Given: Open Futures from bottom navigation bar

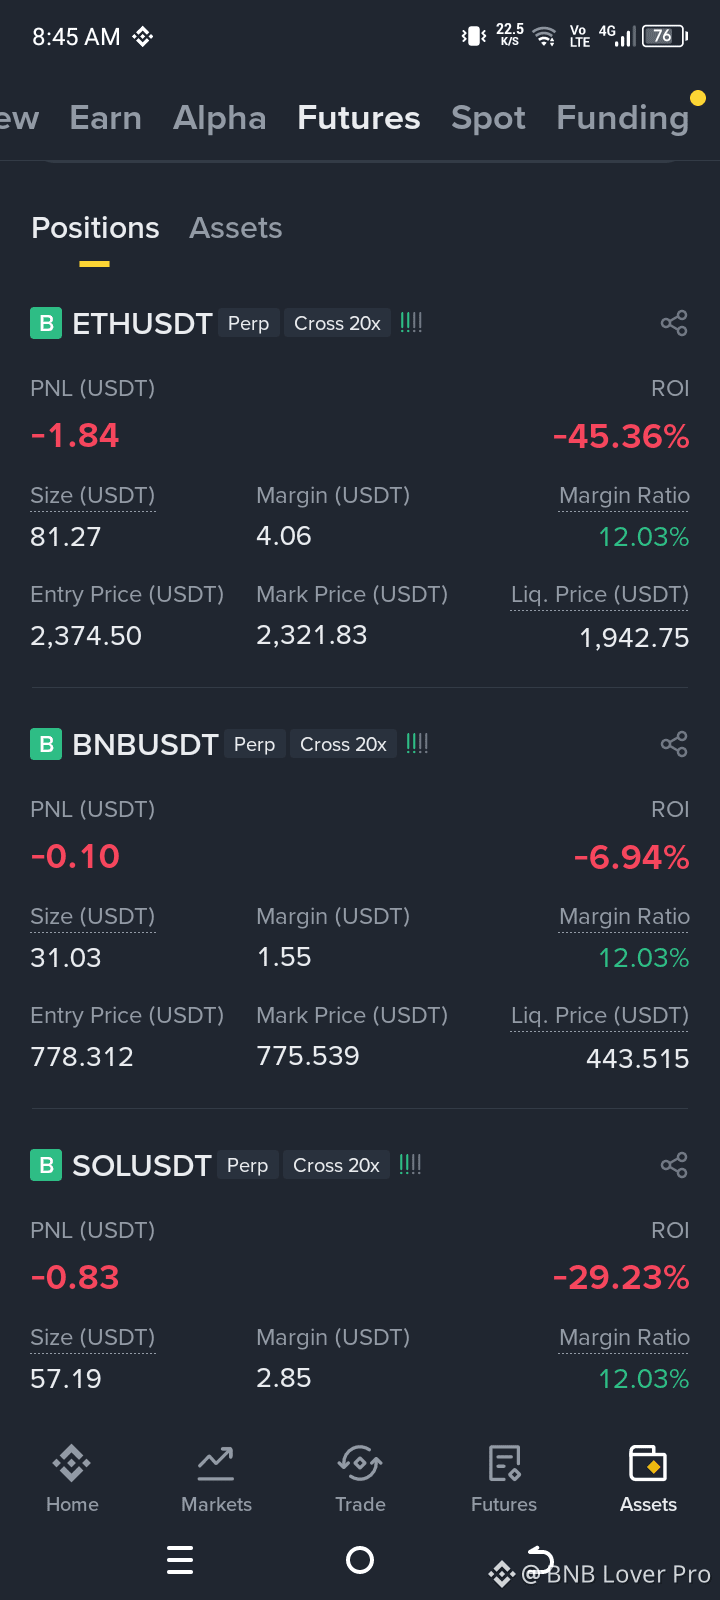Looking at the screenshot, I should pos(504,1479).
